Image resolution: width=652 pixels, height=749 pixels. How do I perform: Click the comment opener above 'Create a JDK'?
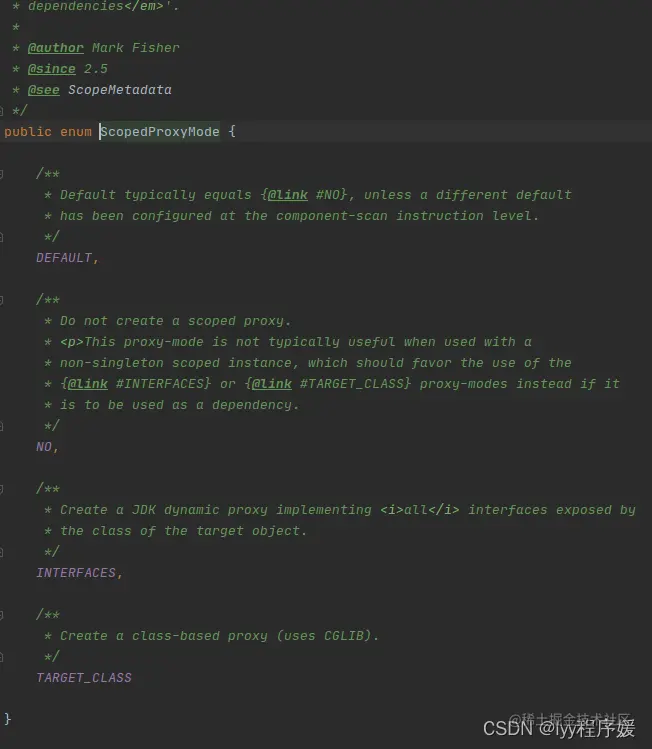point(48,489)
